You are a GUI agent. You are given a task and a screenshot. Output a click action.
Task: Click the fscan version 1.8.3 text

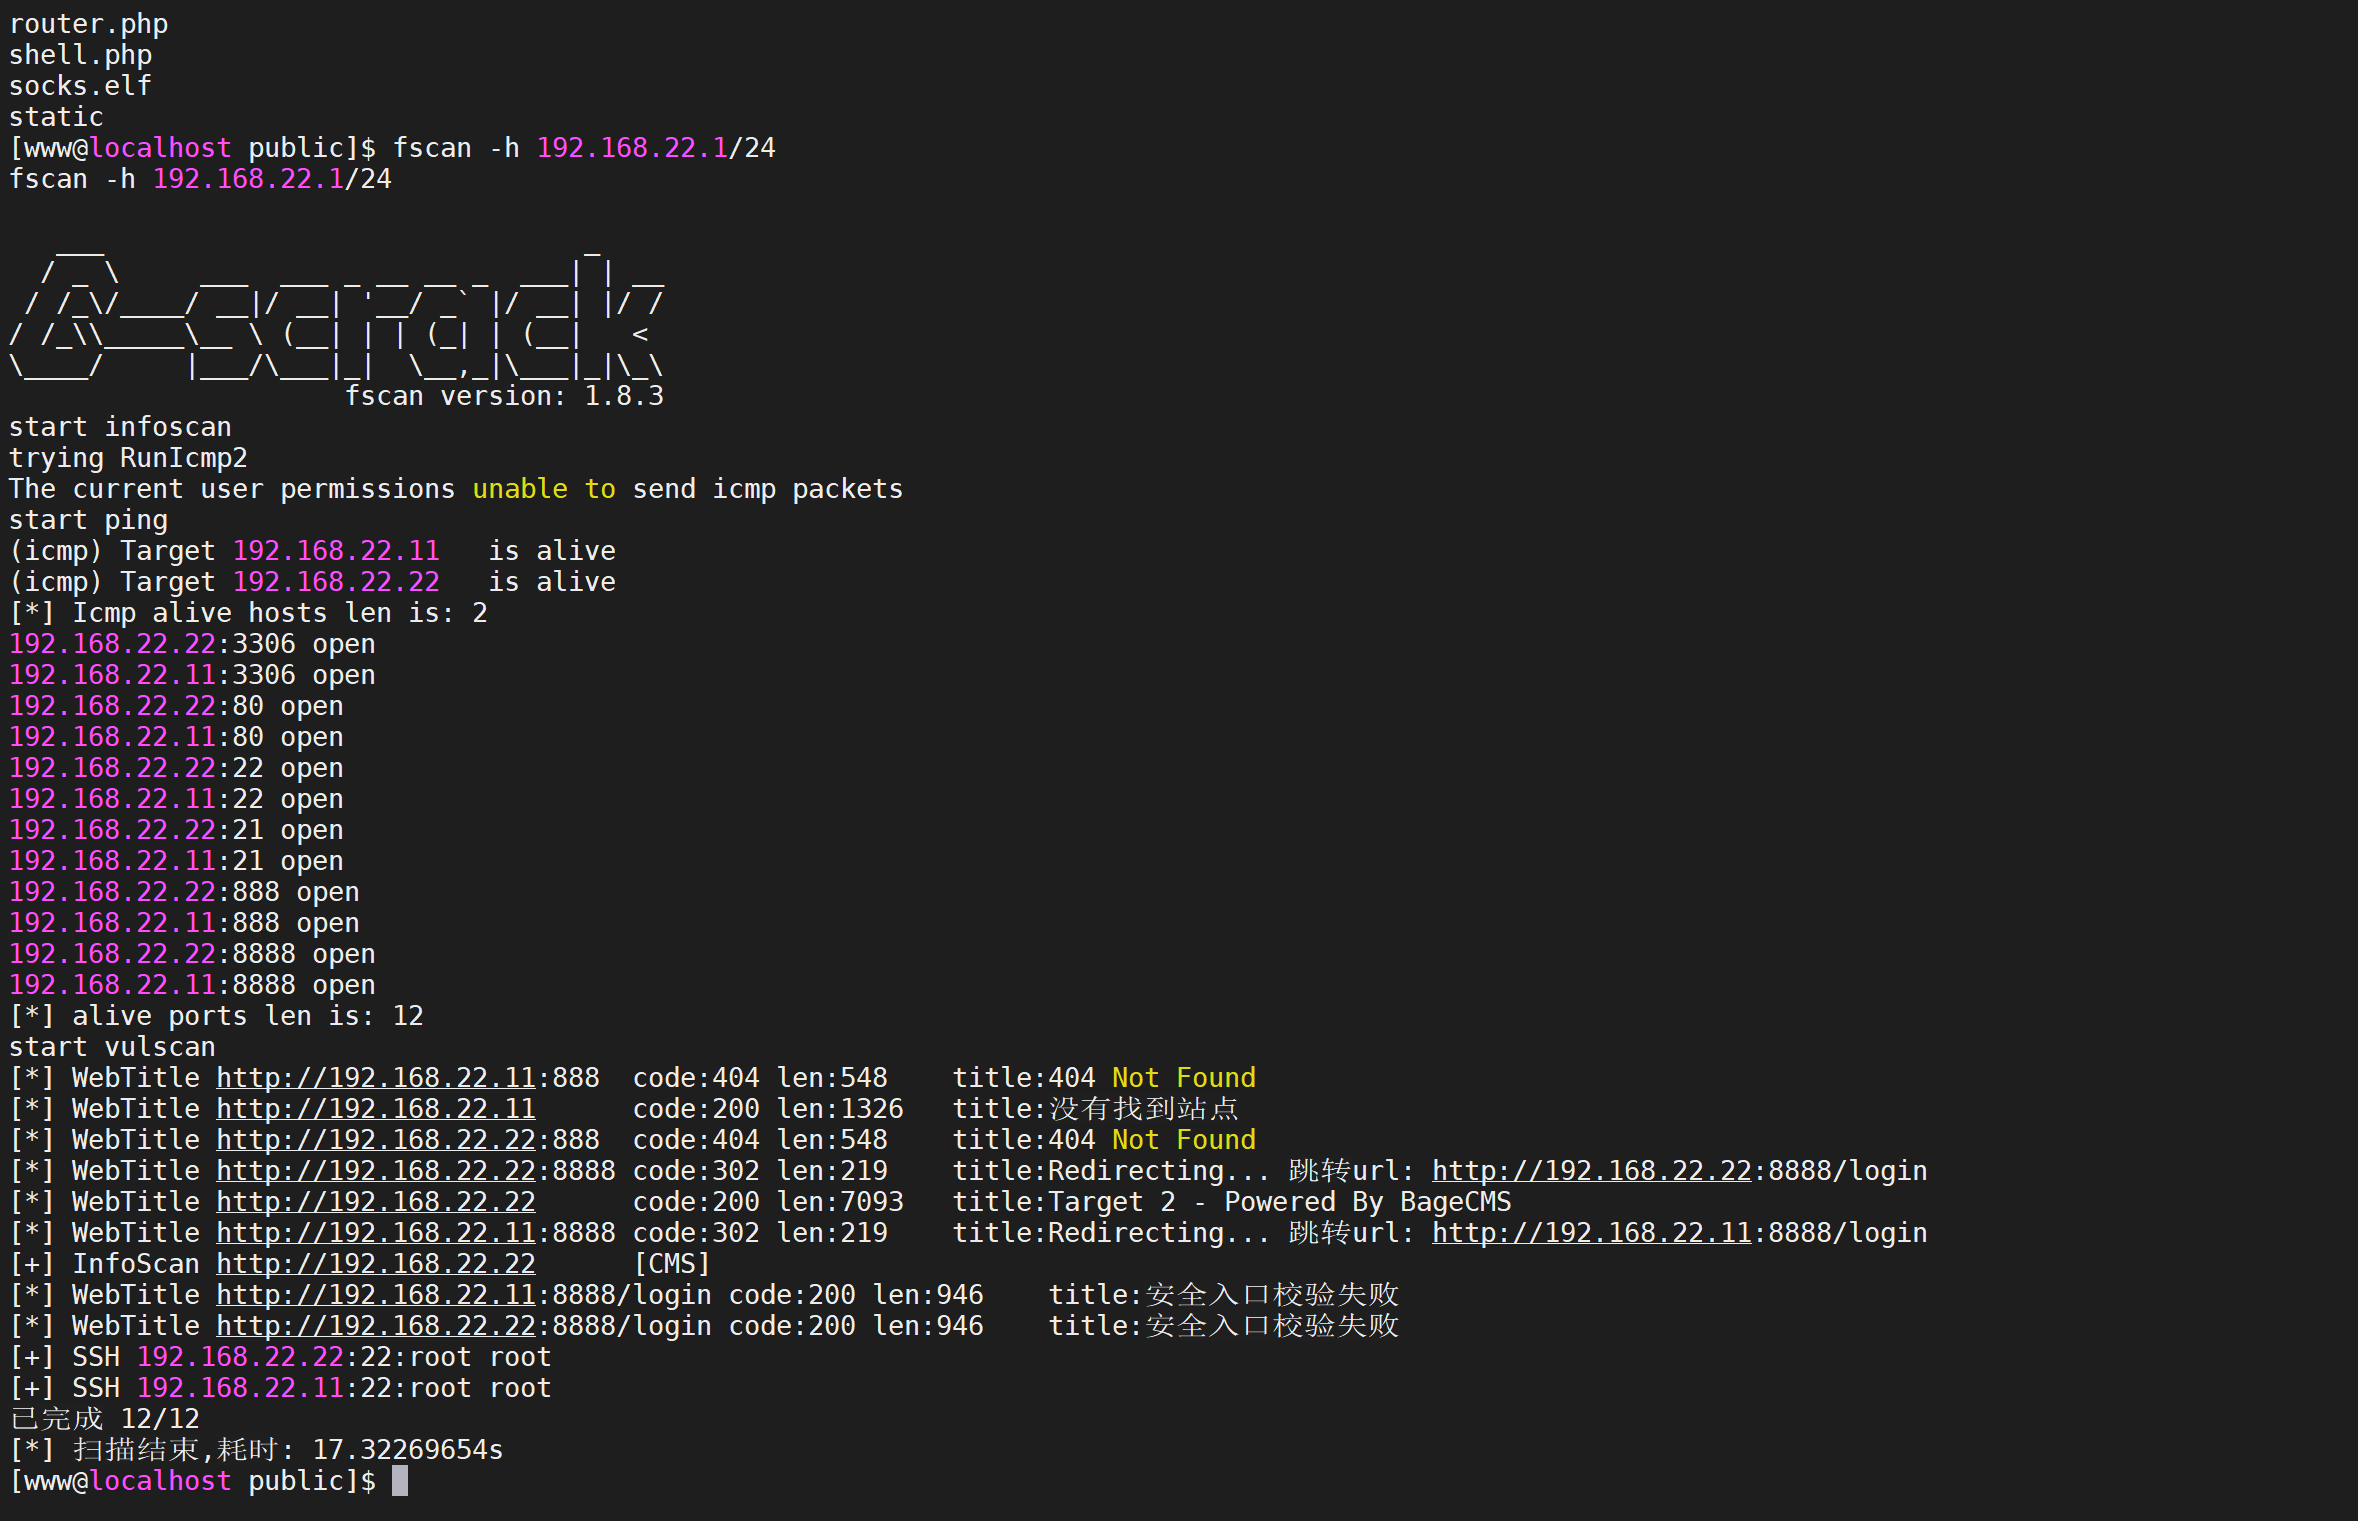click(x=503, y=396)
